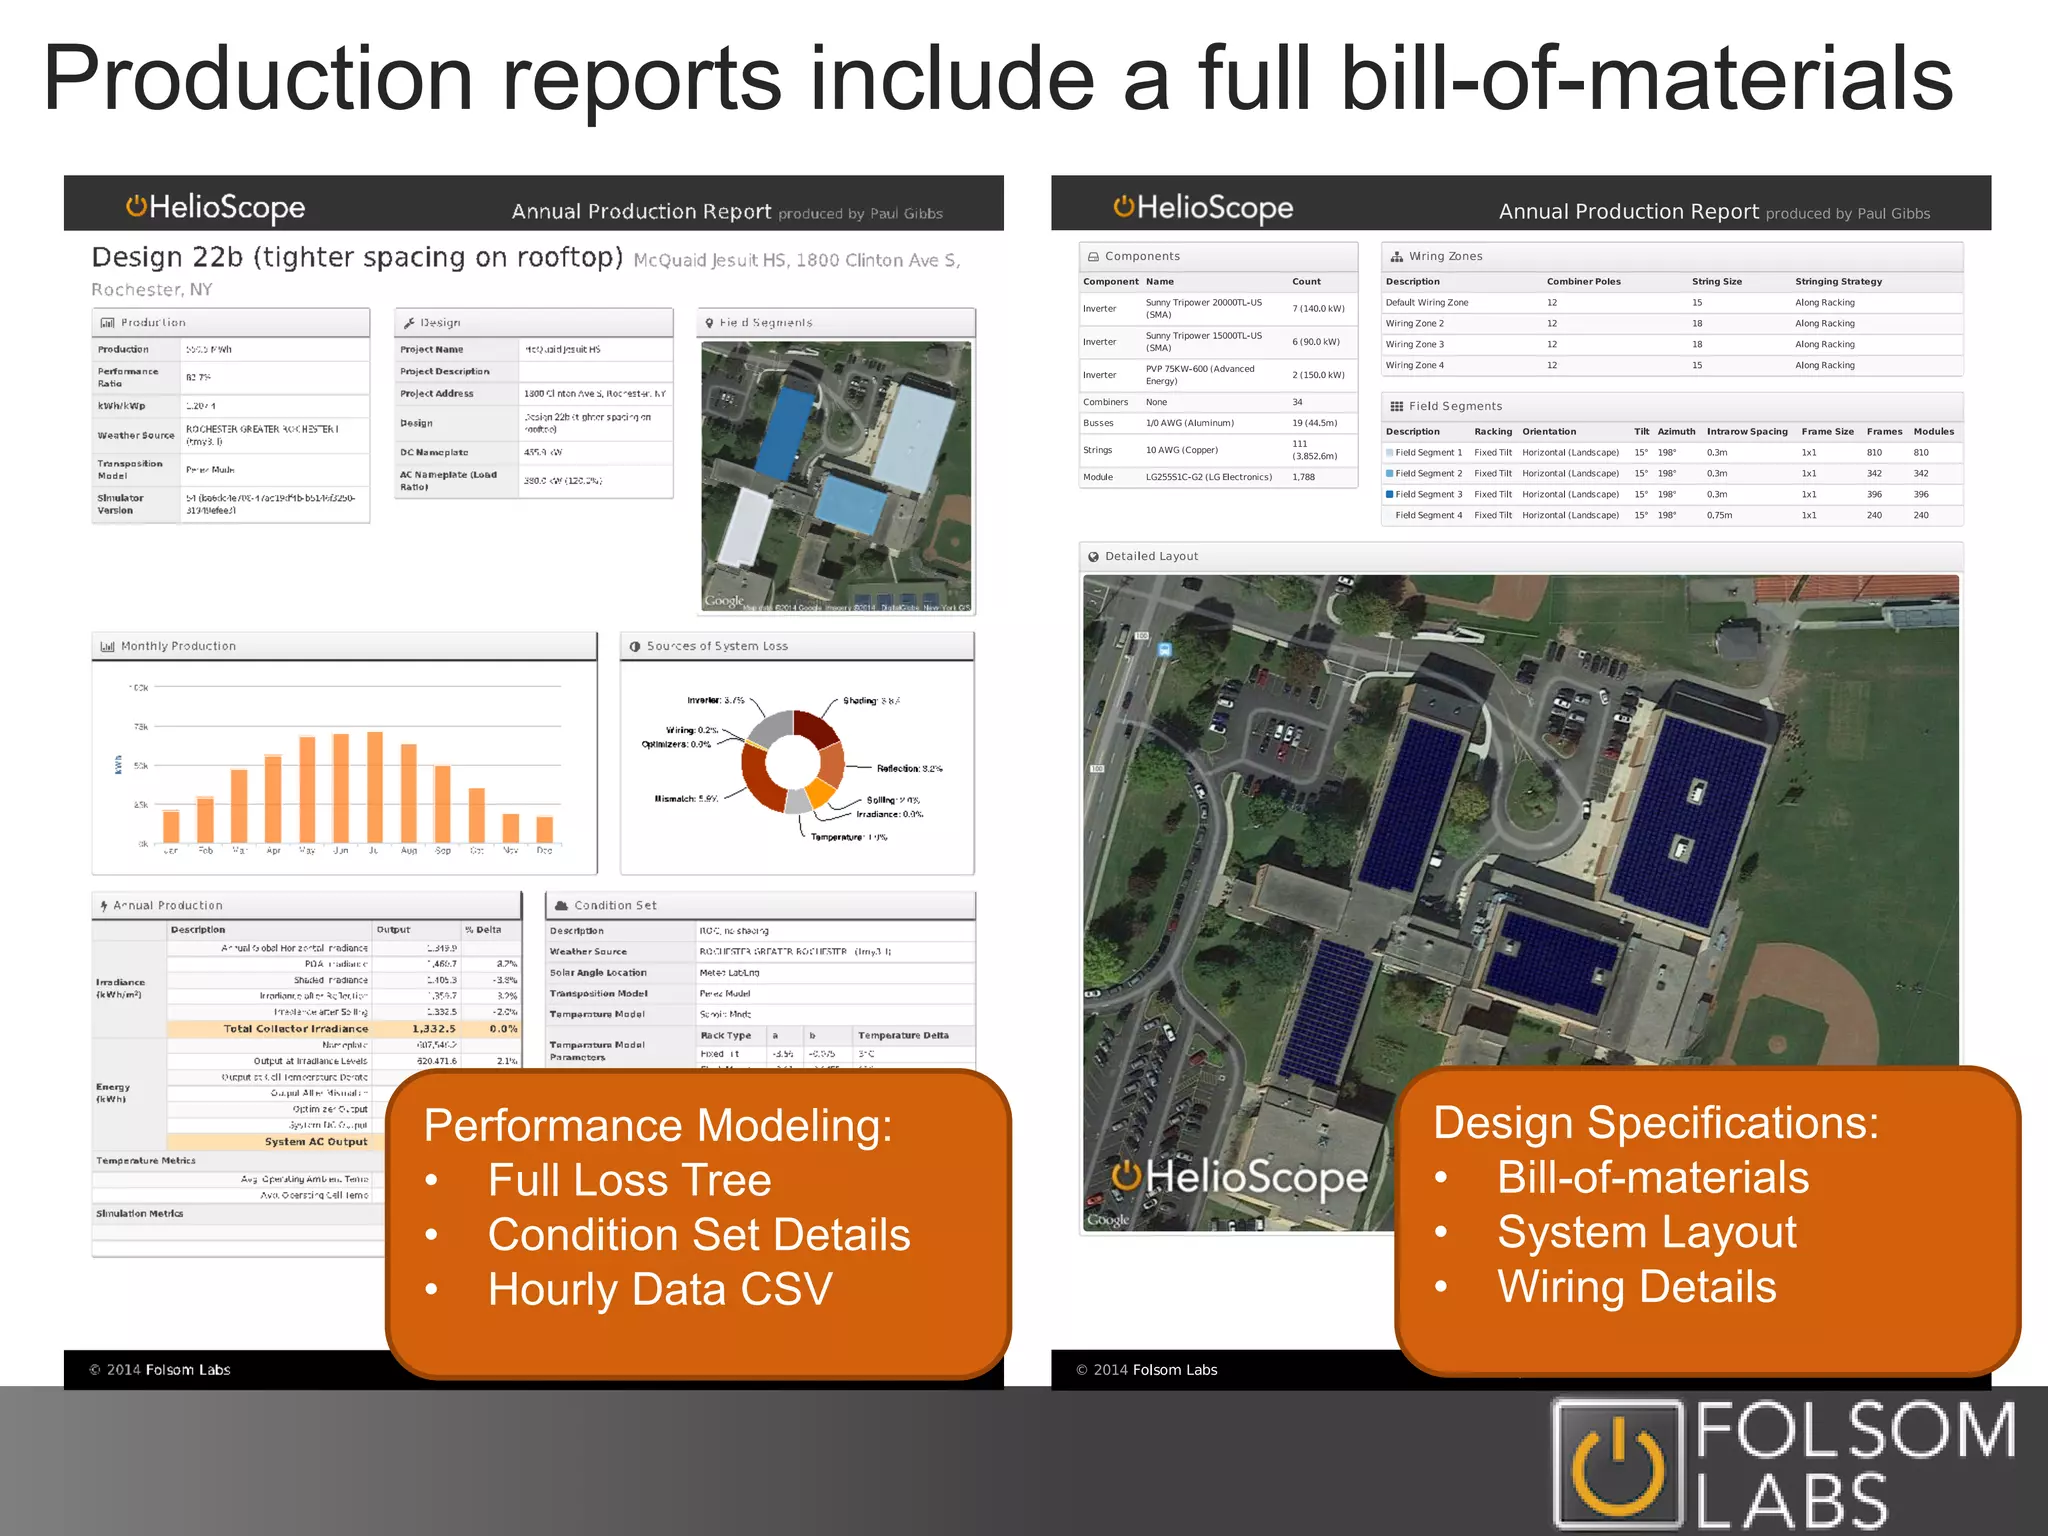The height and width of the screenshot is (1536, 2048).
Task: Click 'Sunny Tripower 20000TL-US (SMA)' inverter name
Action: pyautogui.click(x=1204, y=308)
